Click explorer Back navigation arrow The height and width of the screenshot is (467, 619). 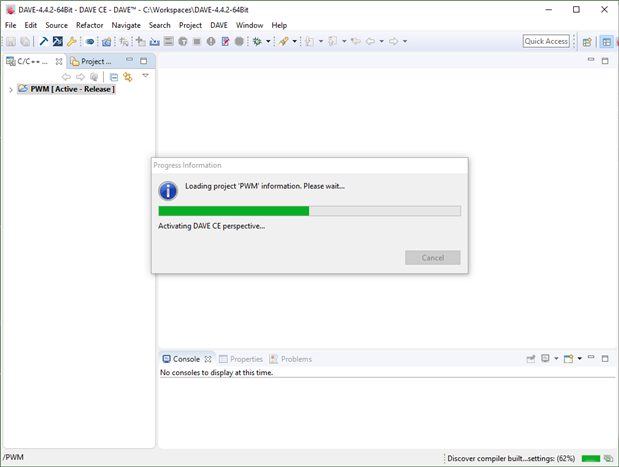tap(66, 77)
